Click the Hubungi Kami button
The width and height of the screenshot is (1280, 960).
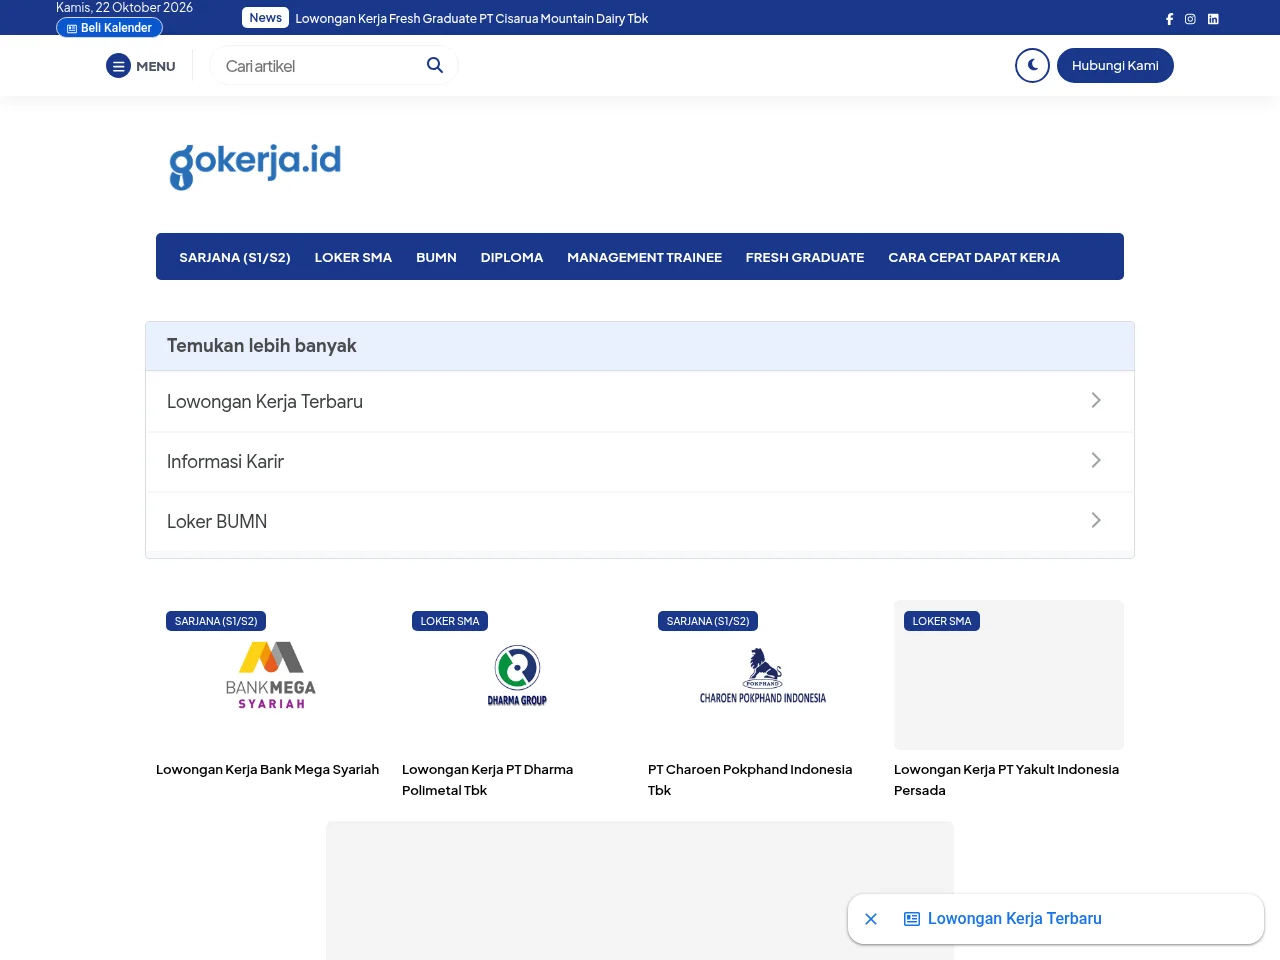[1115, 65]
